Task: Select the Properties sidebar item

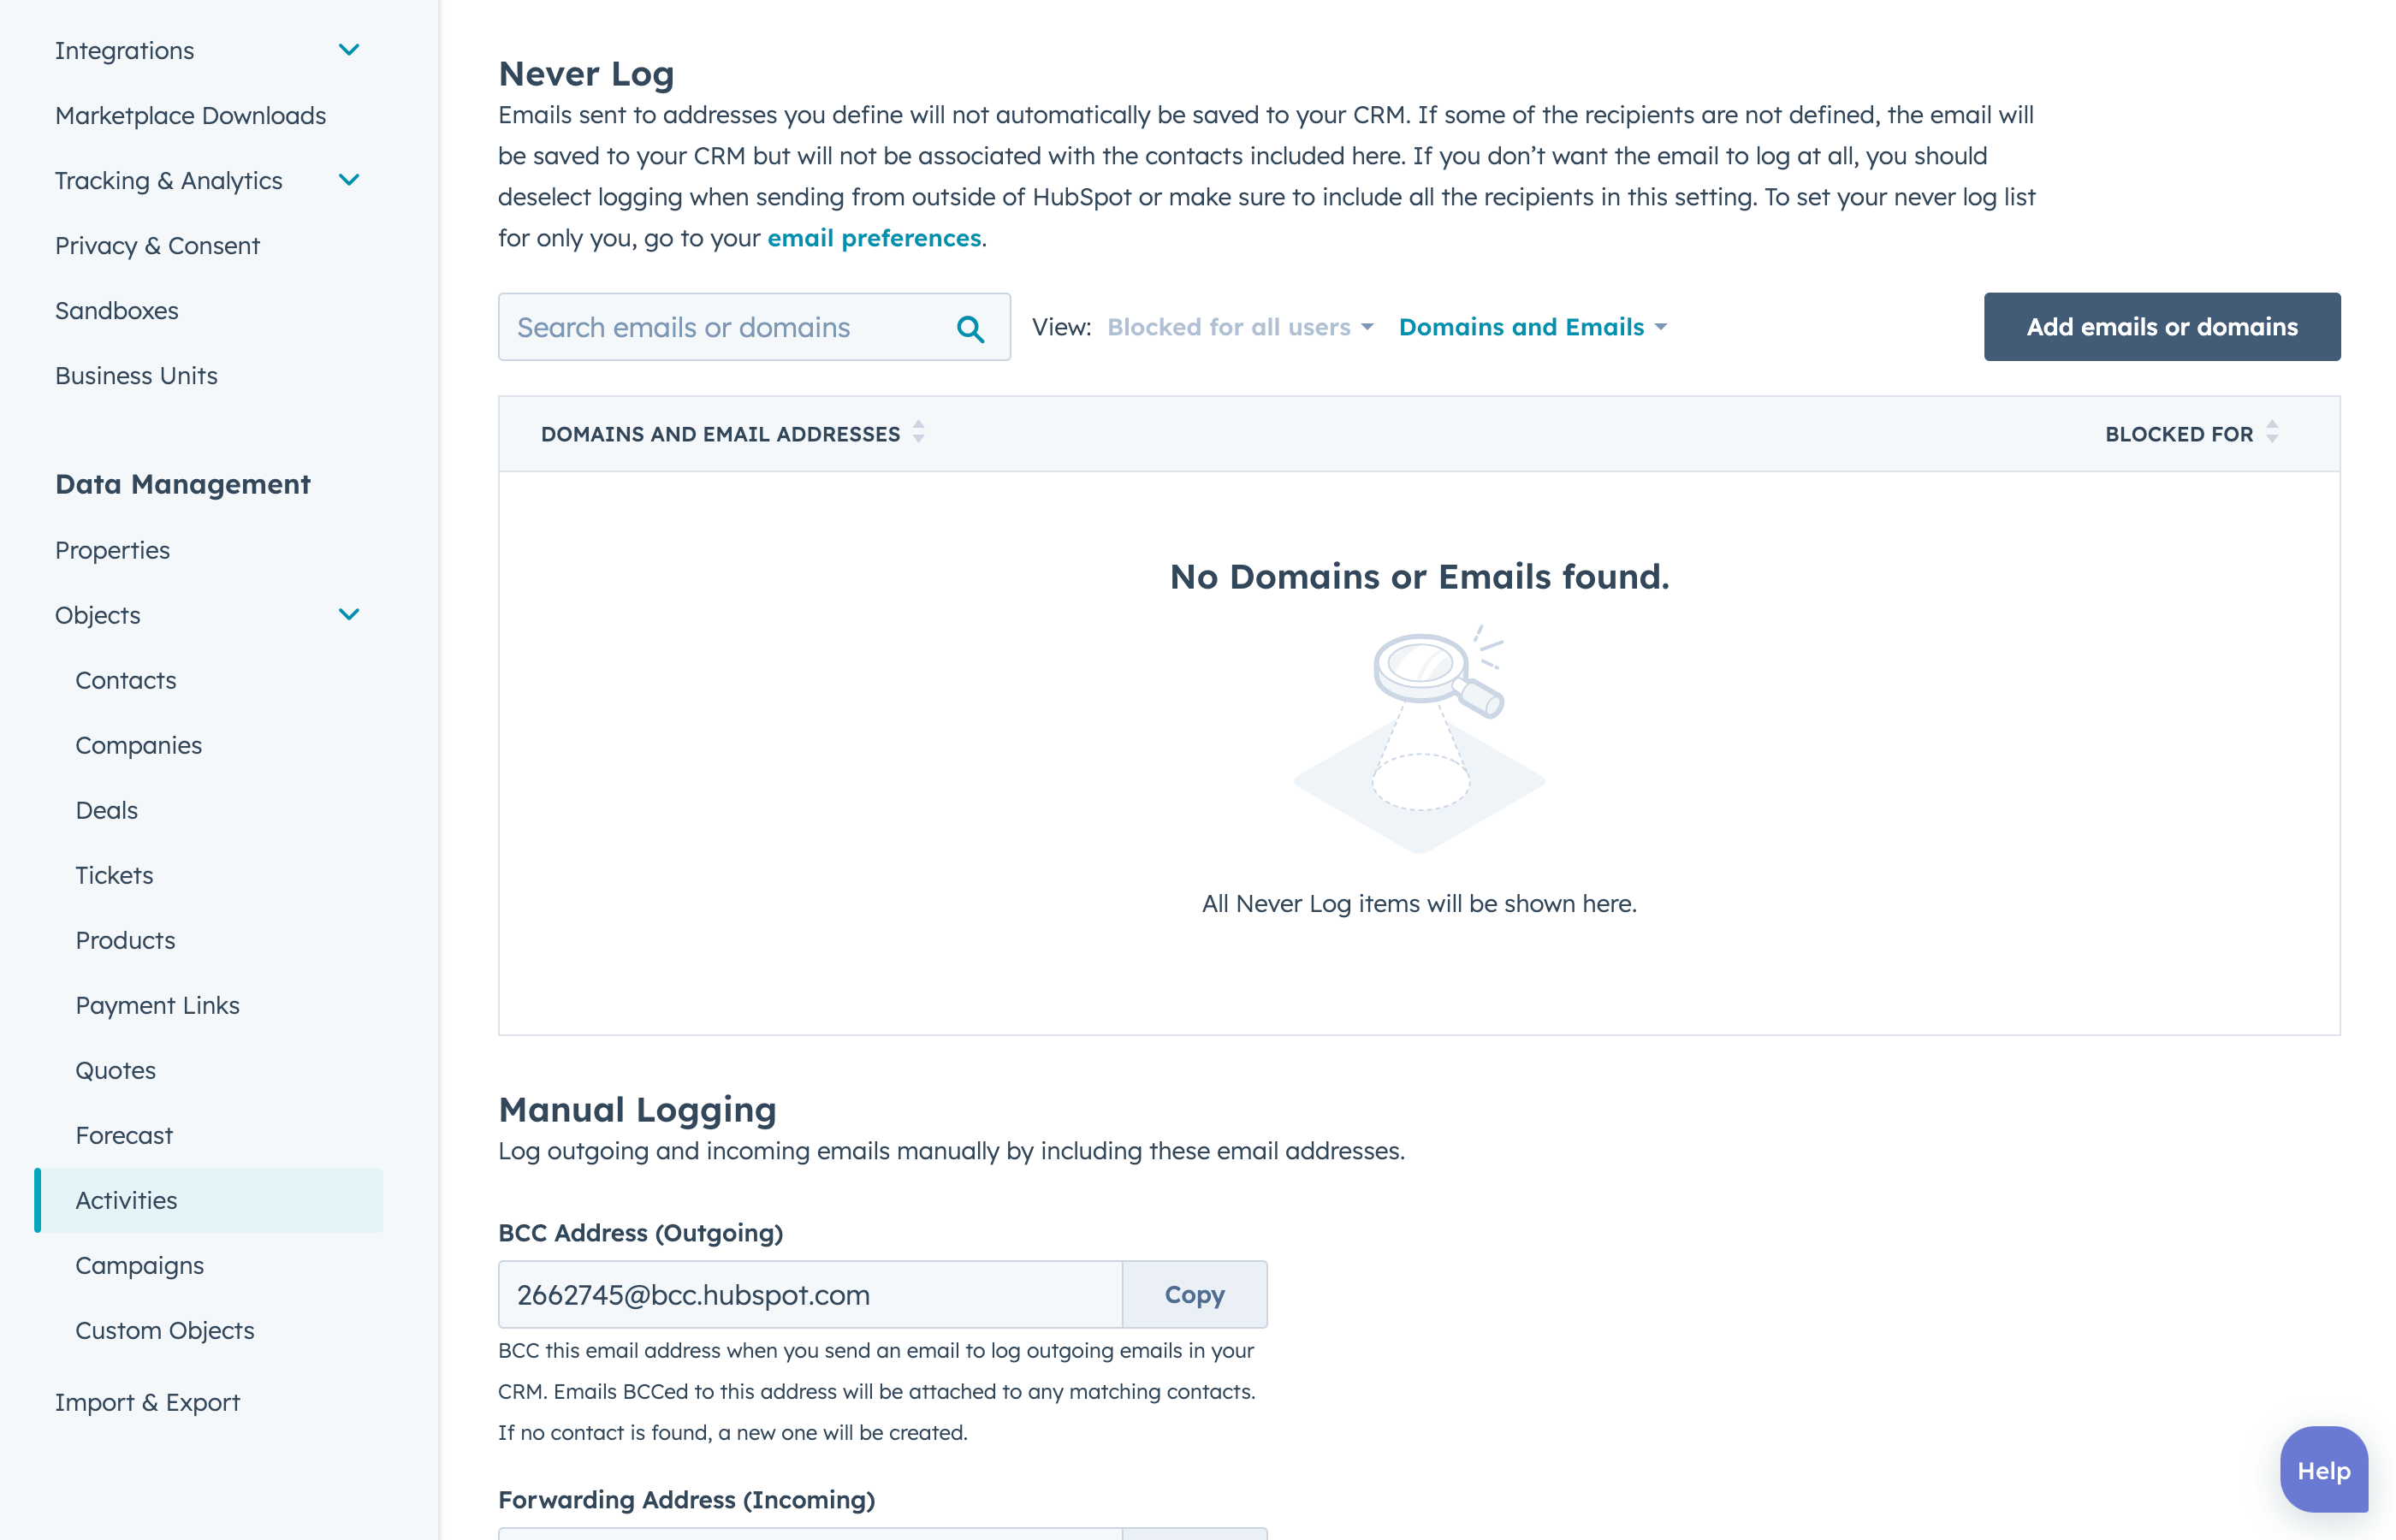Action: coord(112,548)
